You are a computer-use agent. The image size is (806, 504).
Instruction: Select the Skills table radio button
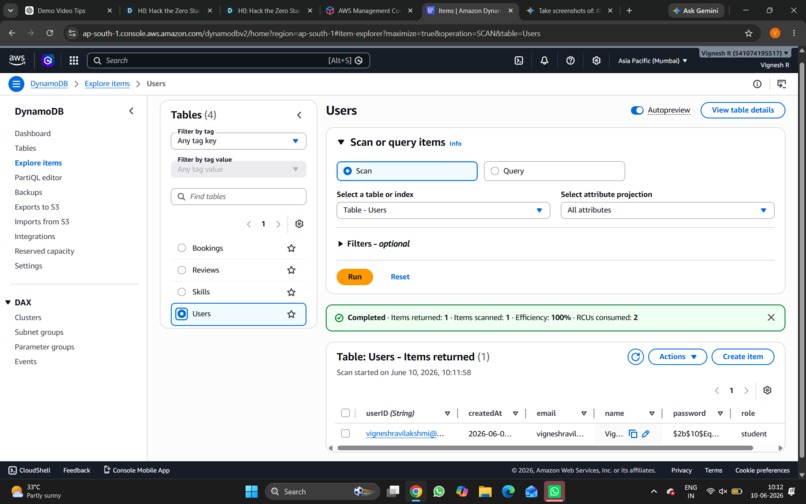click(181, 292)
